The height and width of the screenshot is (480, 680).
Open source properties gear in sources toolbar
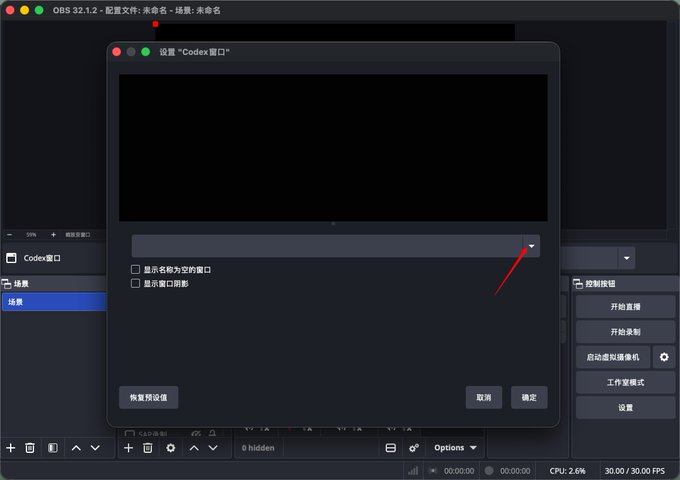point(171,448)
